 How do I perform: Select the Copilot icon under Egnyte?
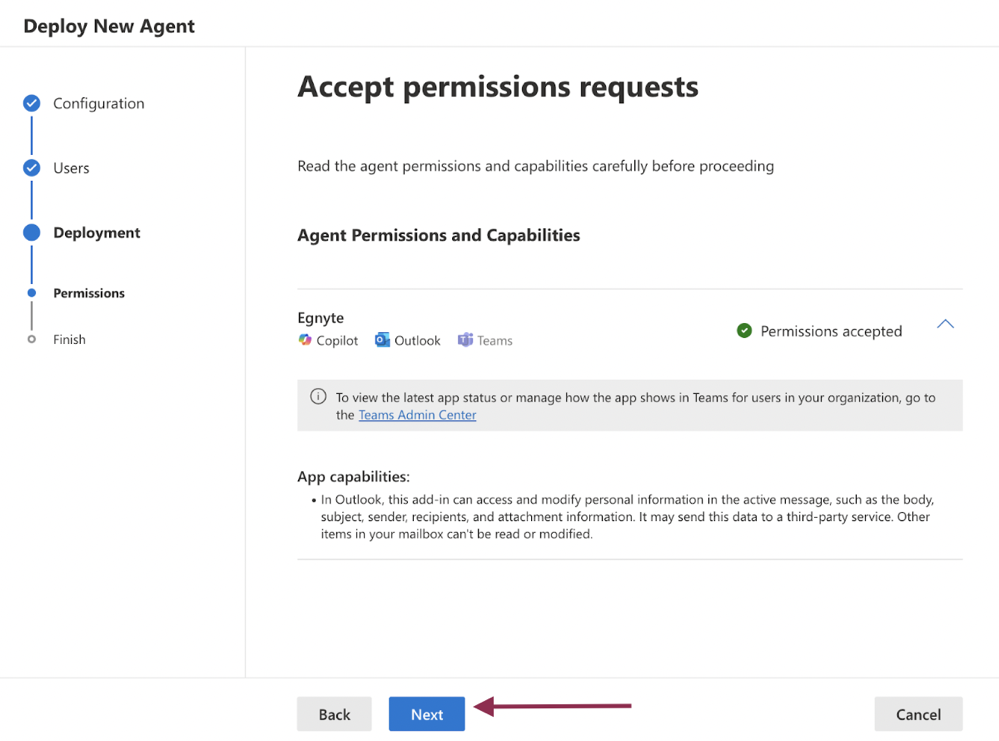click(x=303, y=340)
